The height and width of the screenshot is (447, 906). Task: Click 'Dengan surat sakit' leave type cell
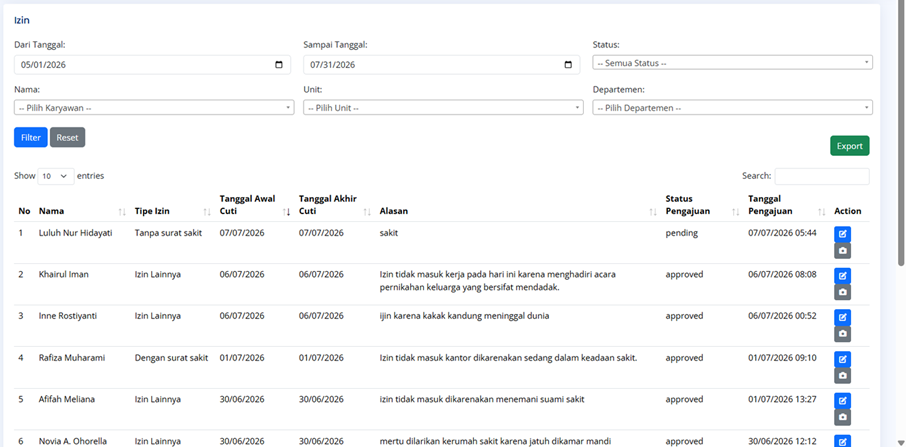[172, 357]
